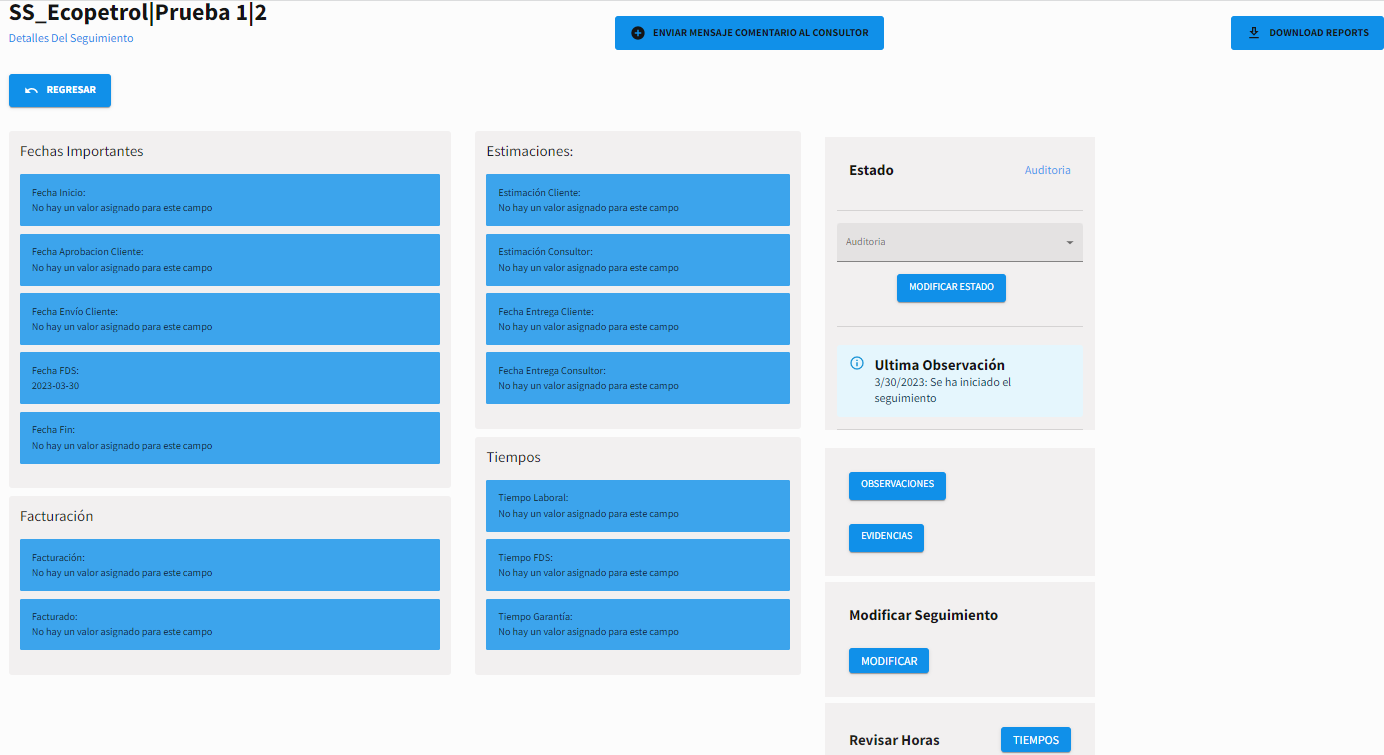Viewport: 1384px width, 755px height.
Task: Open the Auditoria state dropdown
Action: [959, 242]
